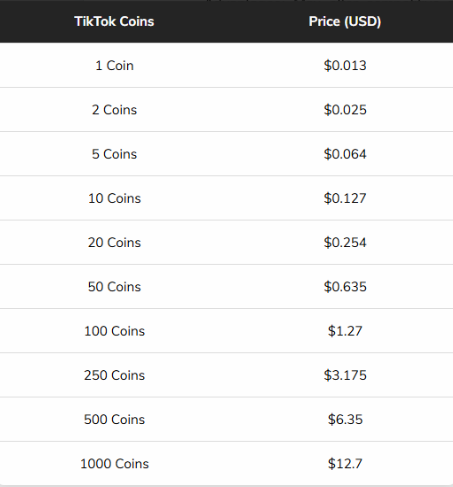Select the 1 Coin cell
The height and width of the screenshot is (487, 453).
tap(114, 65)
